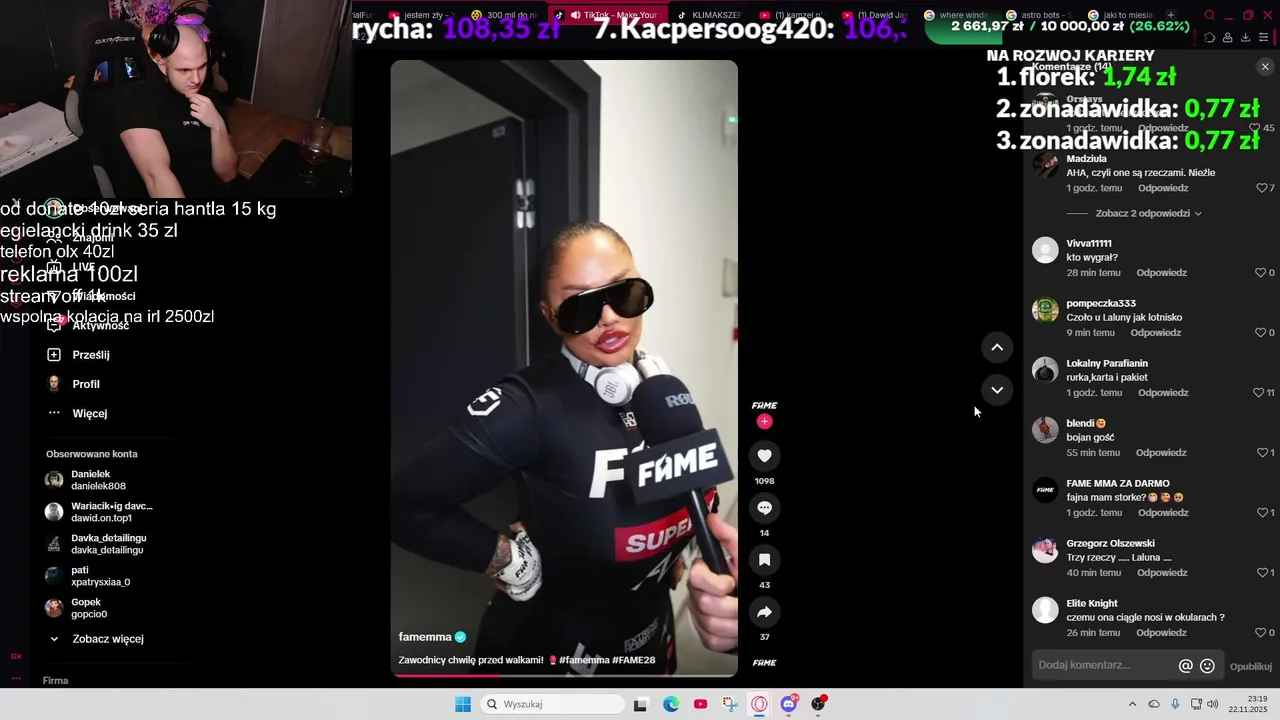Reply to blendi via Odpowiedz
Viewport: 1280px width, 720px height.
coord(1162,452)
